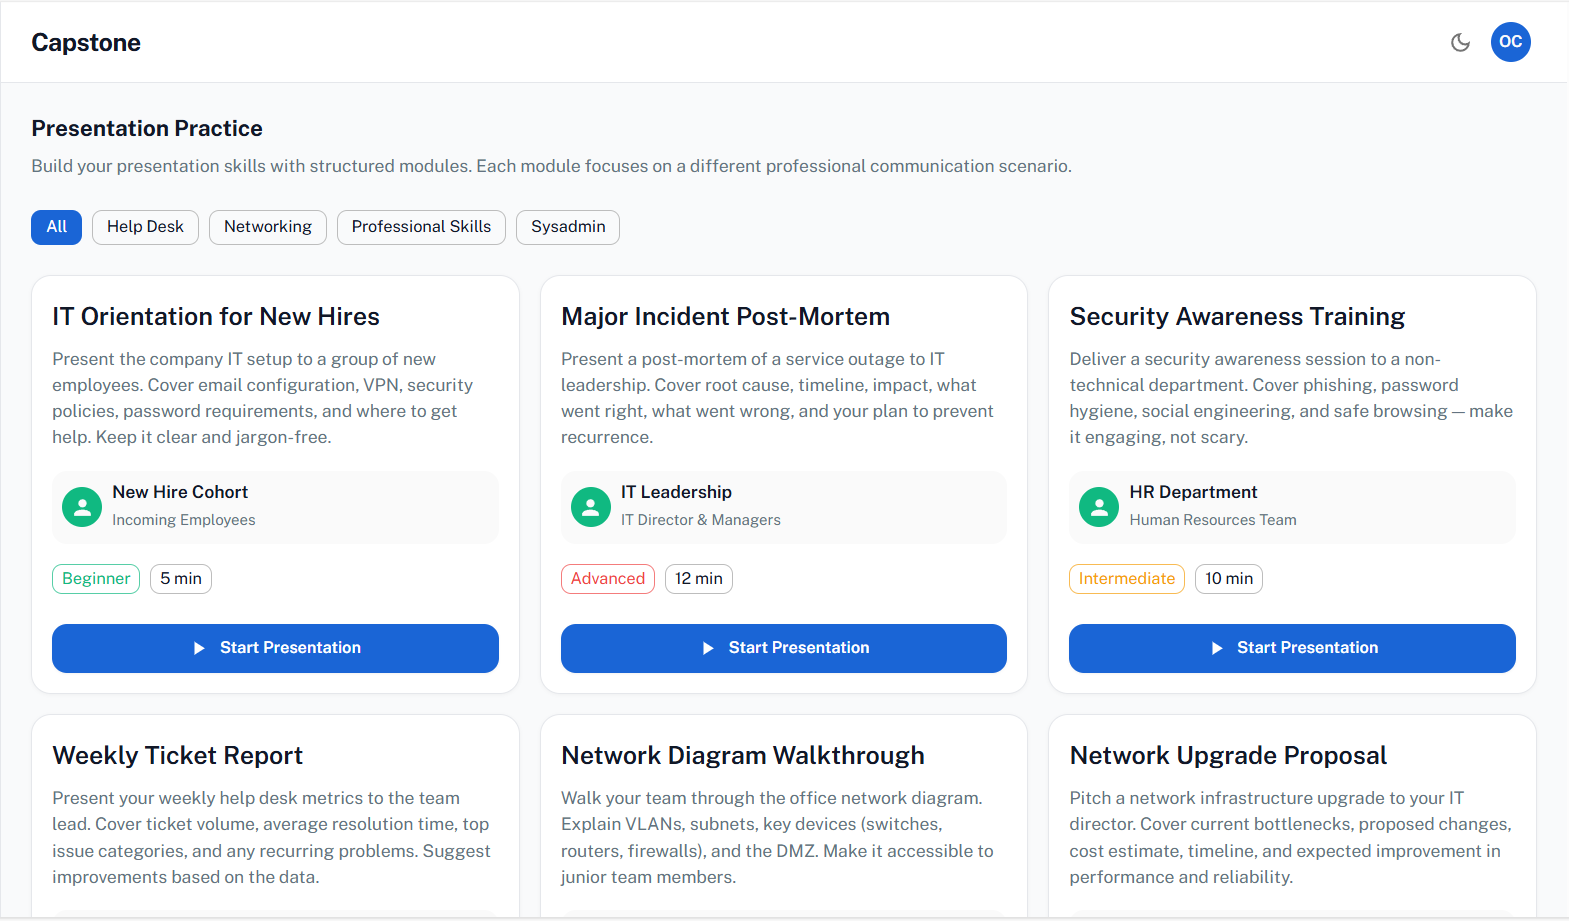Click the 10 min duration badge
Screen dimensions: 1569x921
(x=1229, y=579)
